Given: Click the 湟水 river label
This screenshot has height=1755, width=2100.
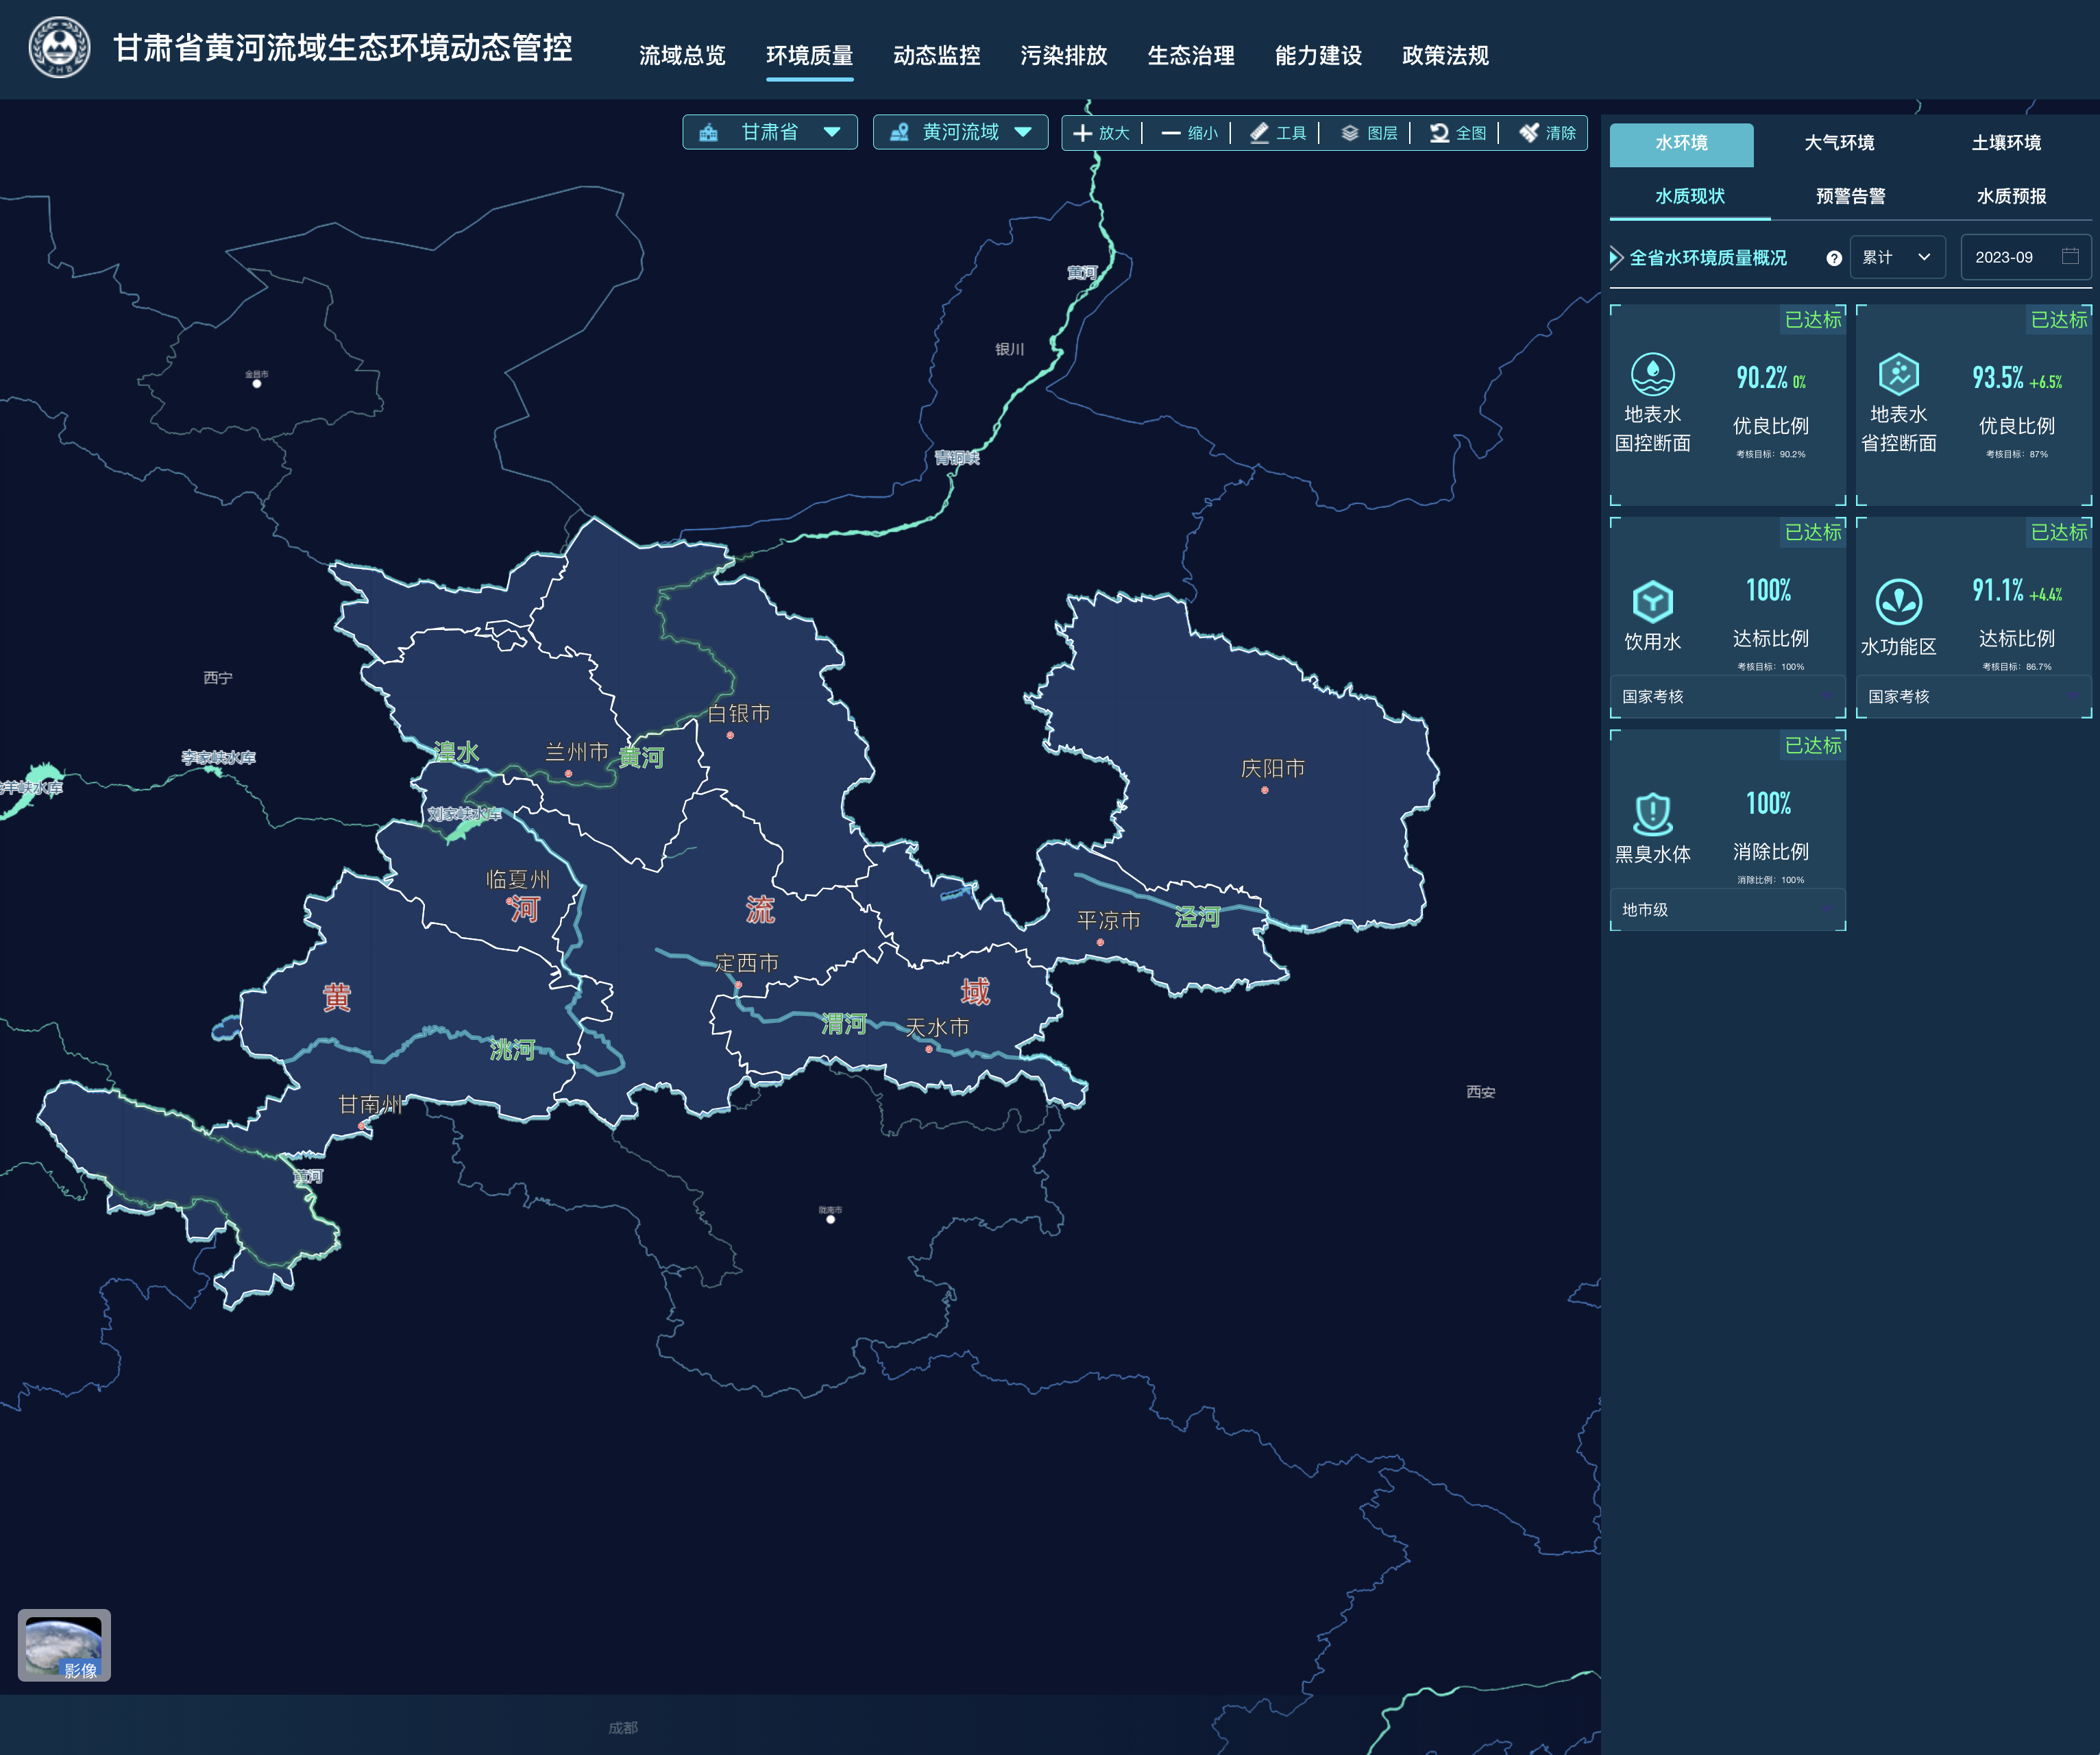Looking at the screenshot, I should coord(456,752).
